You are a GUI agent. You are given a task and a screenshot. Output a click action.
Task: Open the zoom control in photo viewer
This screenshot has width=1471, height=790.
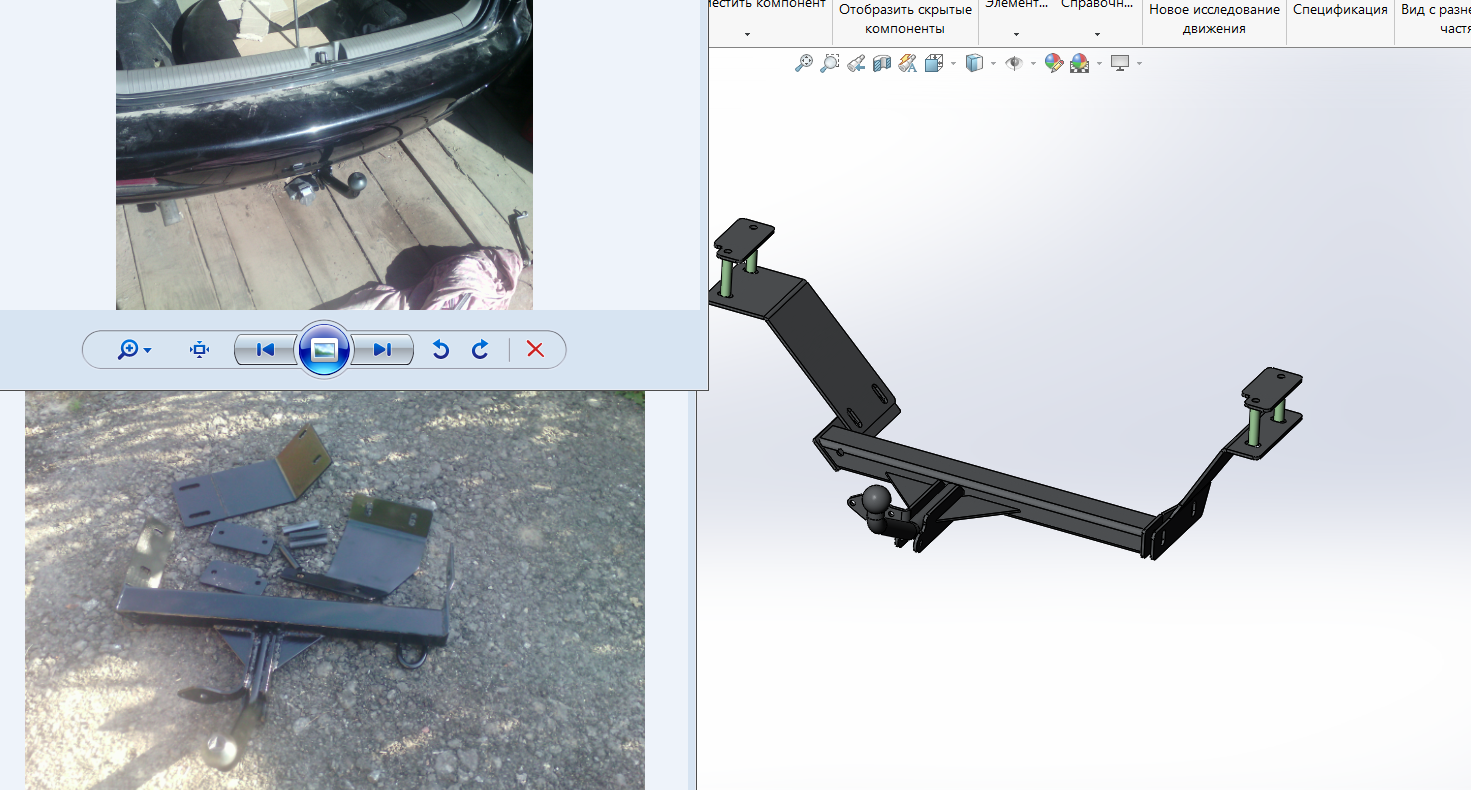coord(134,350)
